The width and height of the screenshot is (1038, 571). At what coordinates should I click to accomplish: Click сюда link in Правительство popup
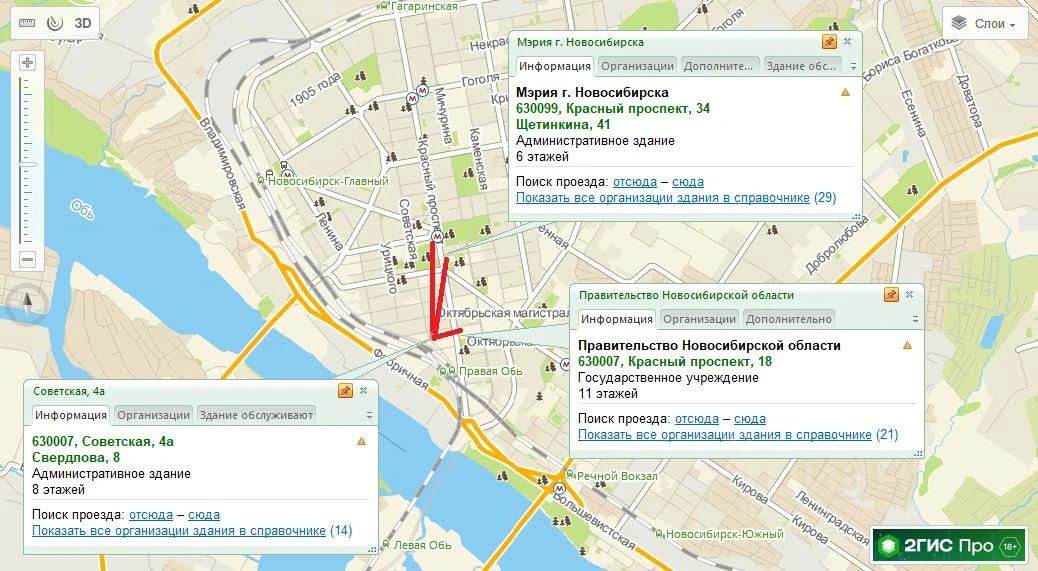pyautogui.click(x=750, y=418)
